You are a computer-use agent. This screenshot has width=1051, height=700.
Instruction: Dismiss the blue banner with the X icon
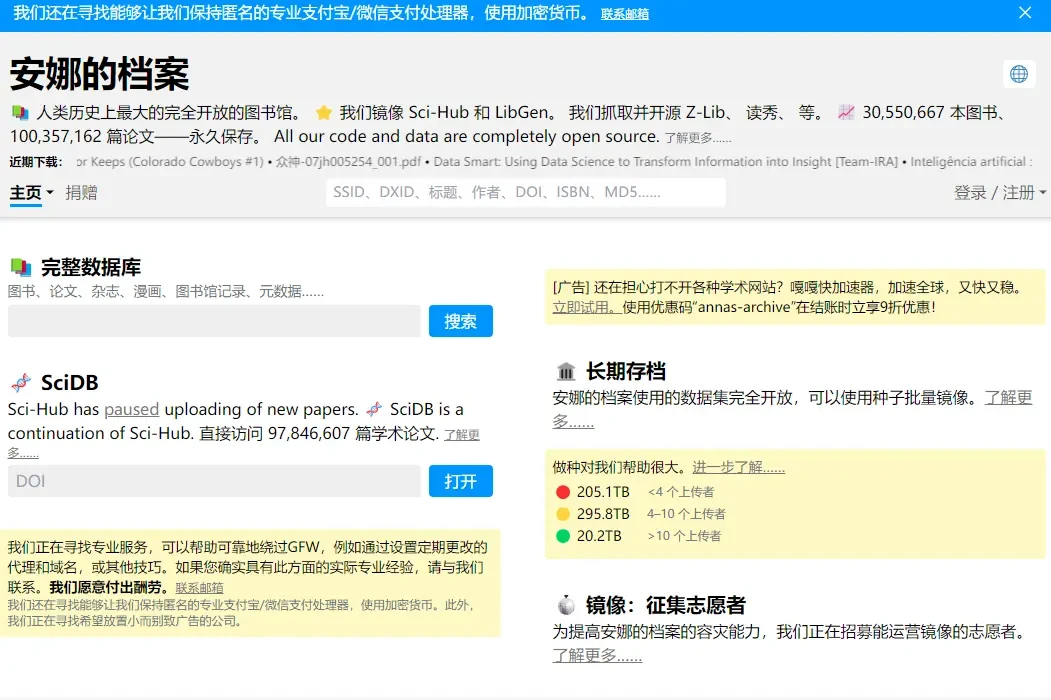pyautogui.click(x=1024, y=13)
